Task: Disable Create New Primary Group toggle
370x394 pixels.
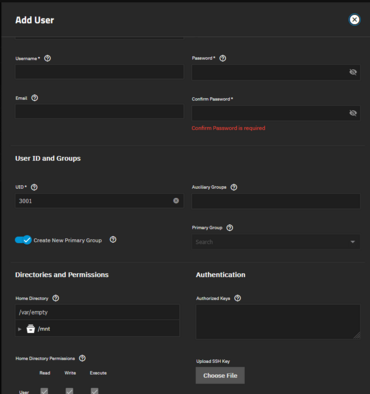Action: [x=23, y=240]
